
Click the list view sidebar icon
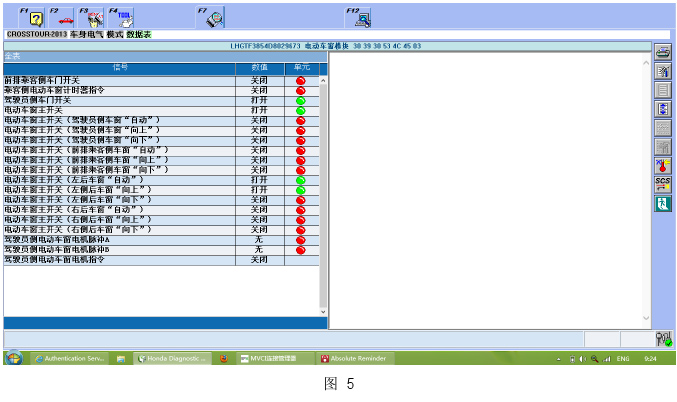[x=663, y=90]
